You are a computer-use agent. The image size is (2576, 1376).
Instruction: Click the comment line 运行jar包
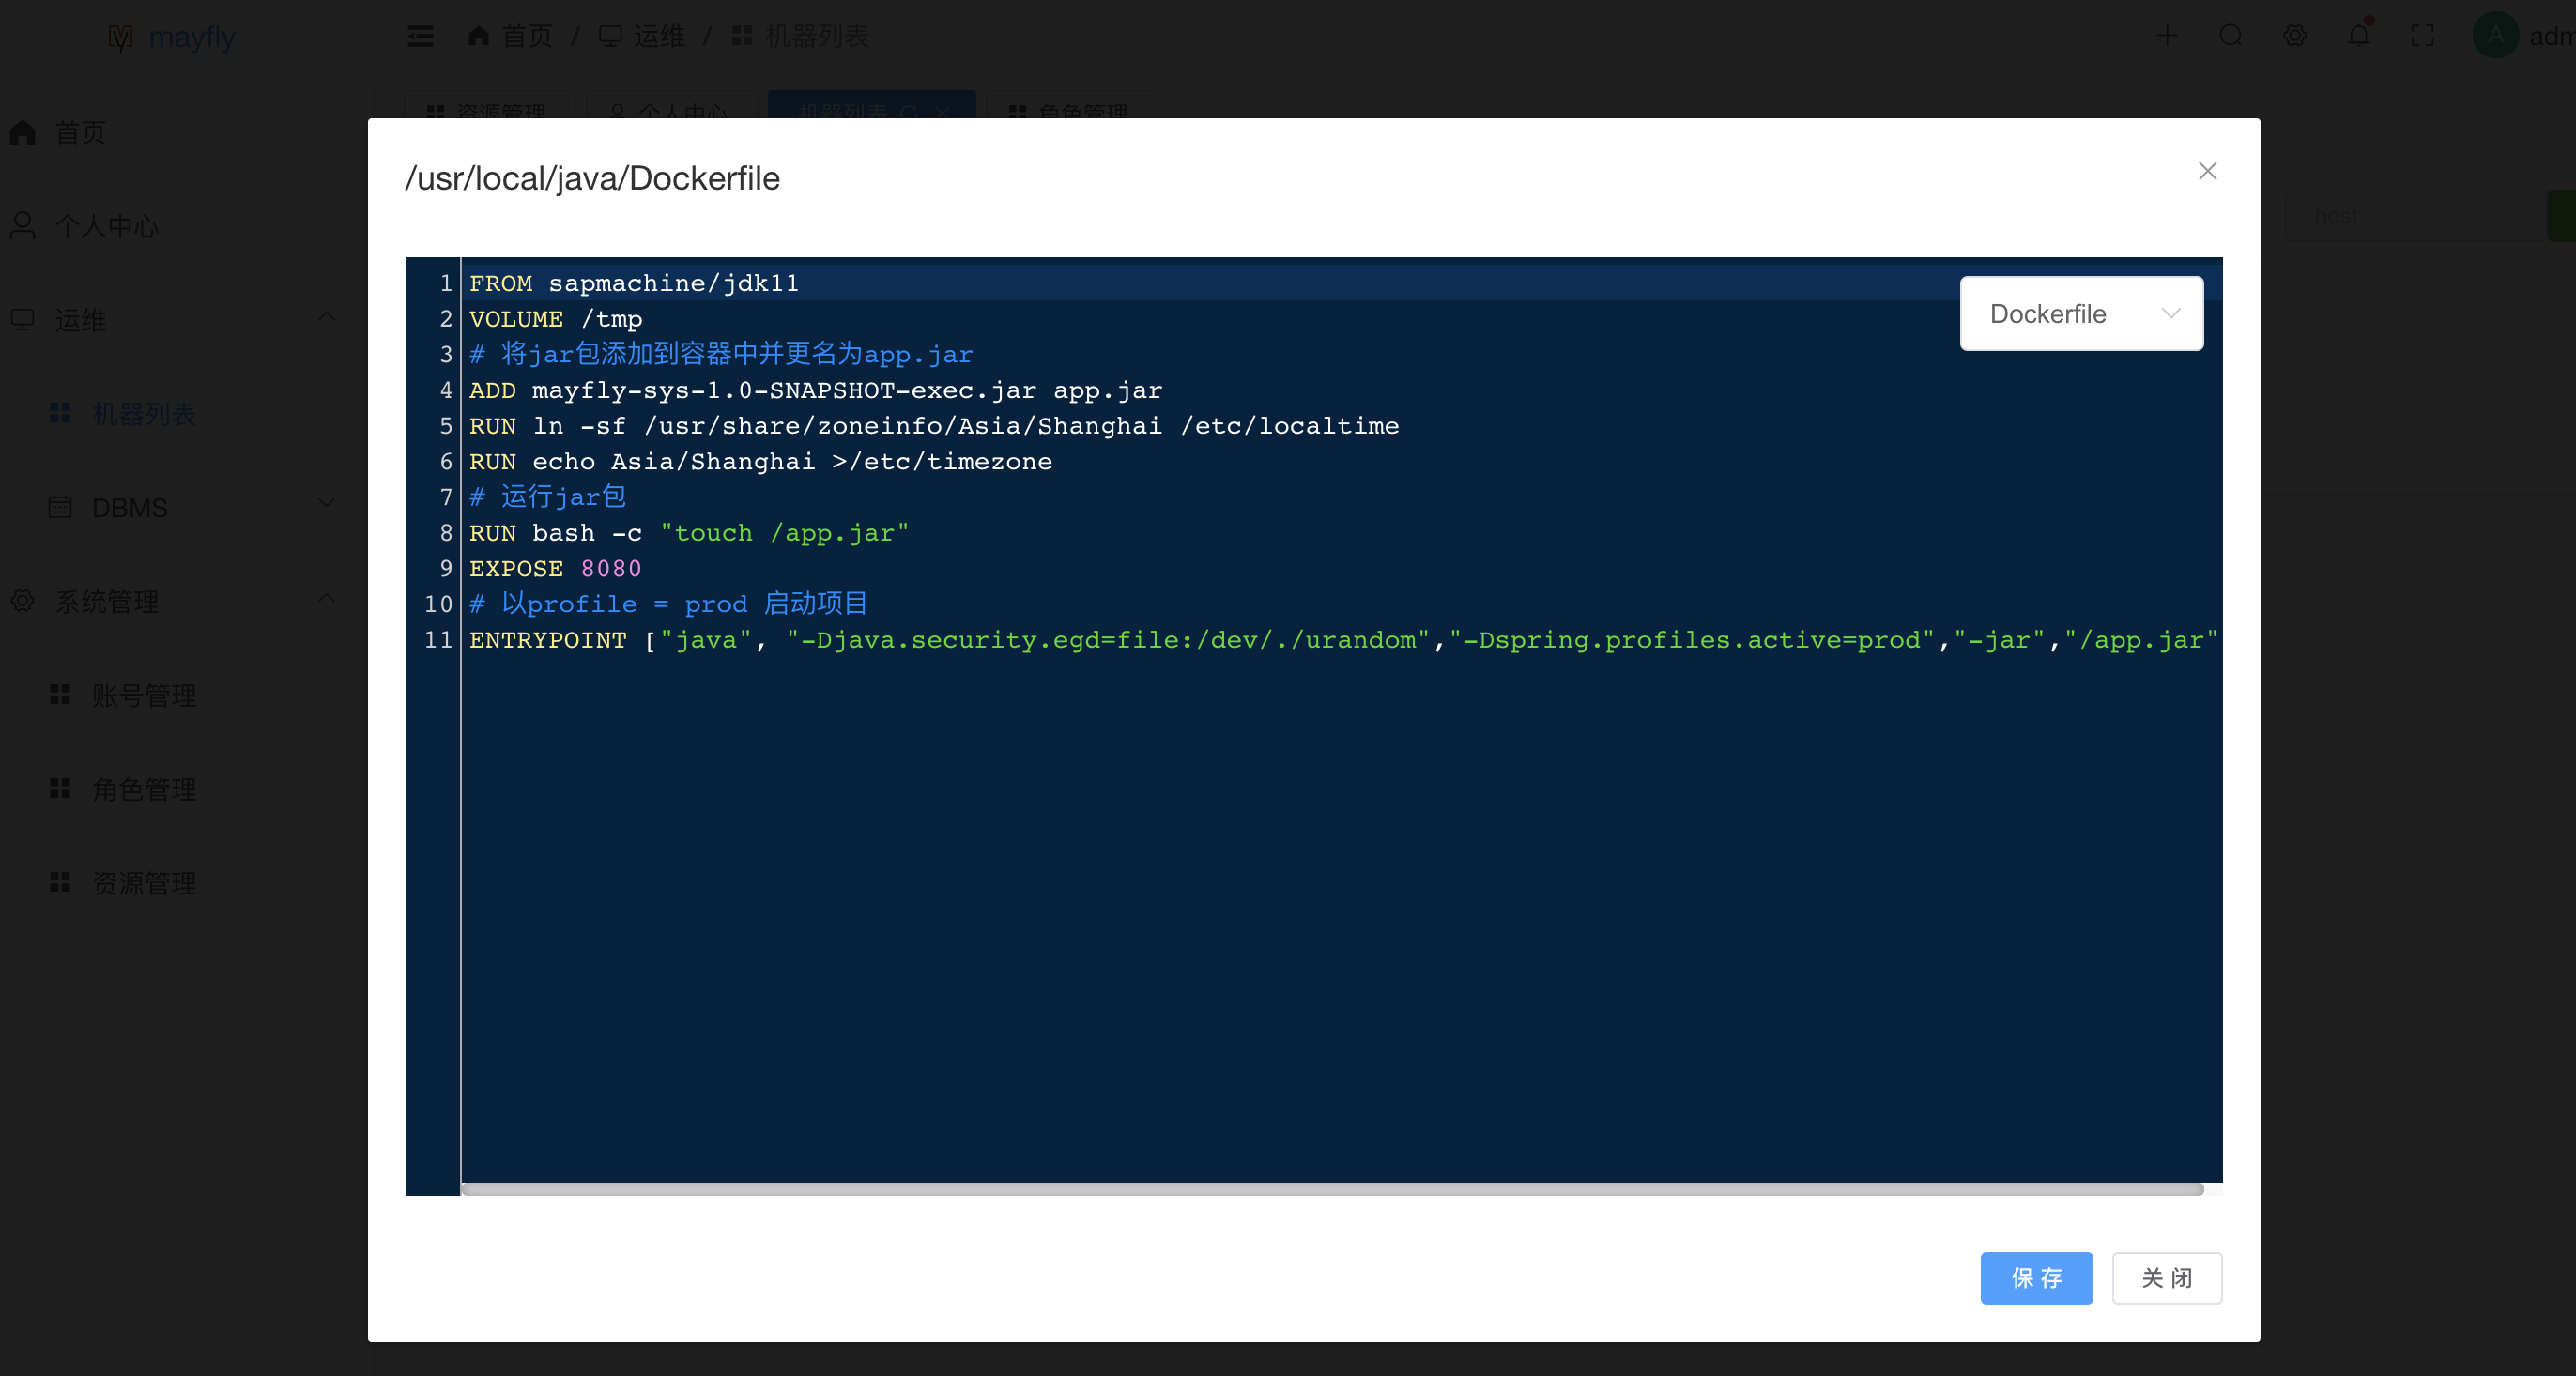click(x=548, y=497)
